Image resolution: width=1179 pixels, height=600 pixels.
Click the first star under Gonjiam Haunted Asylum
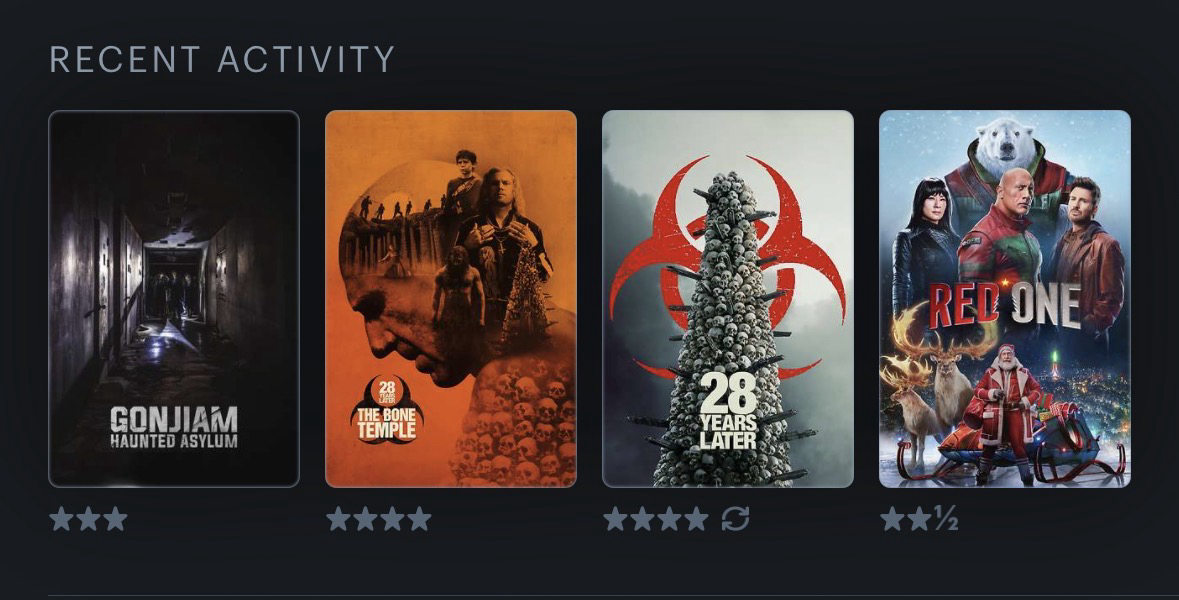62,519
